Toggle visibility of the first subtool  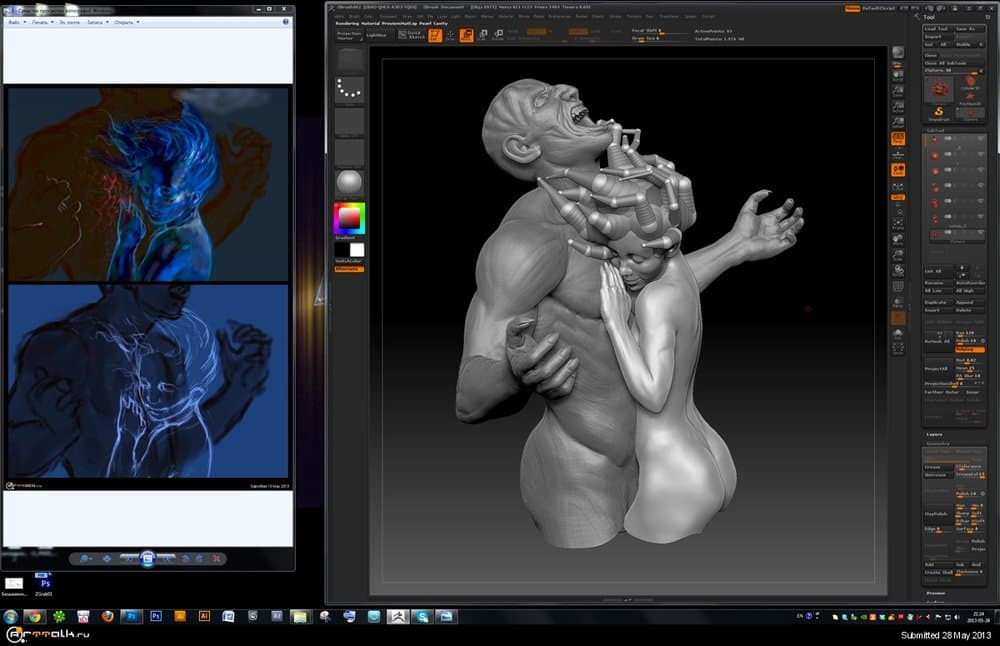(x=981, y=138)
